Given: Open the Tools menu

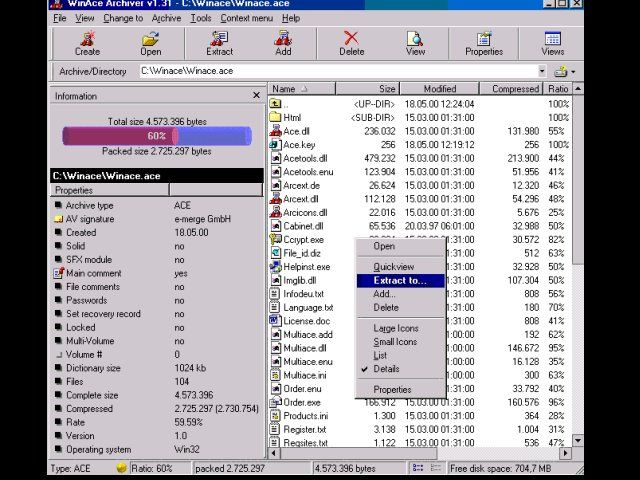Looking at the screenshot, I should click(x=201, y=18).
